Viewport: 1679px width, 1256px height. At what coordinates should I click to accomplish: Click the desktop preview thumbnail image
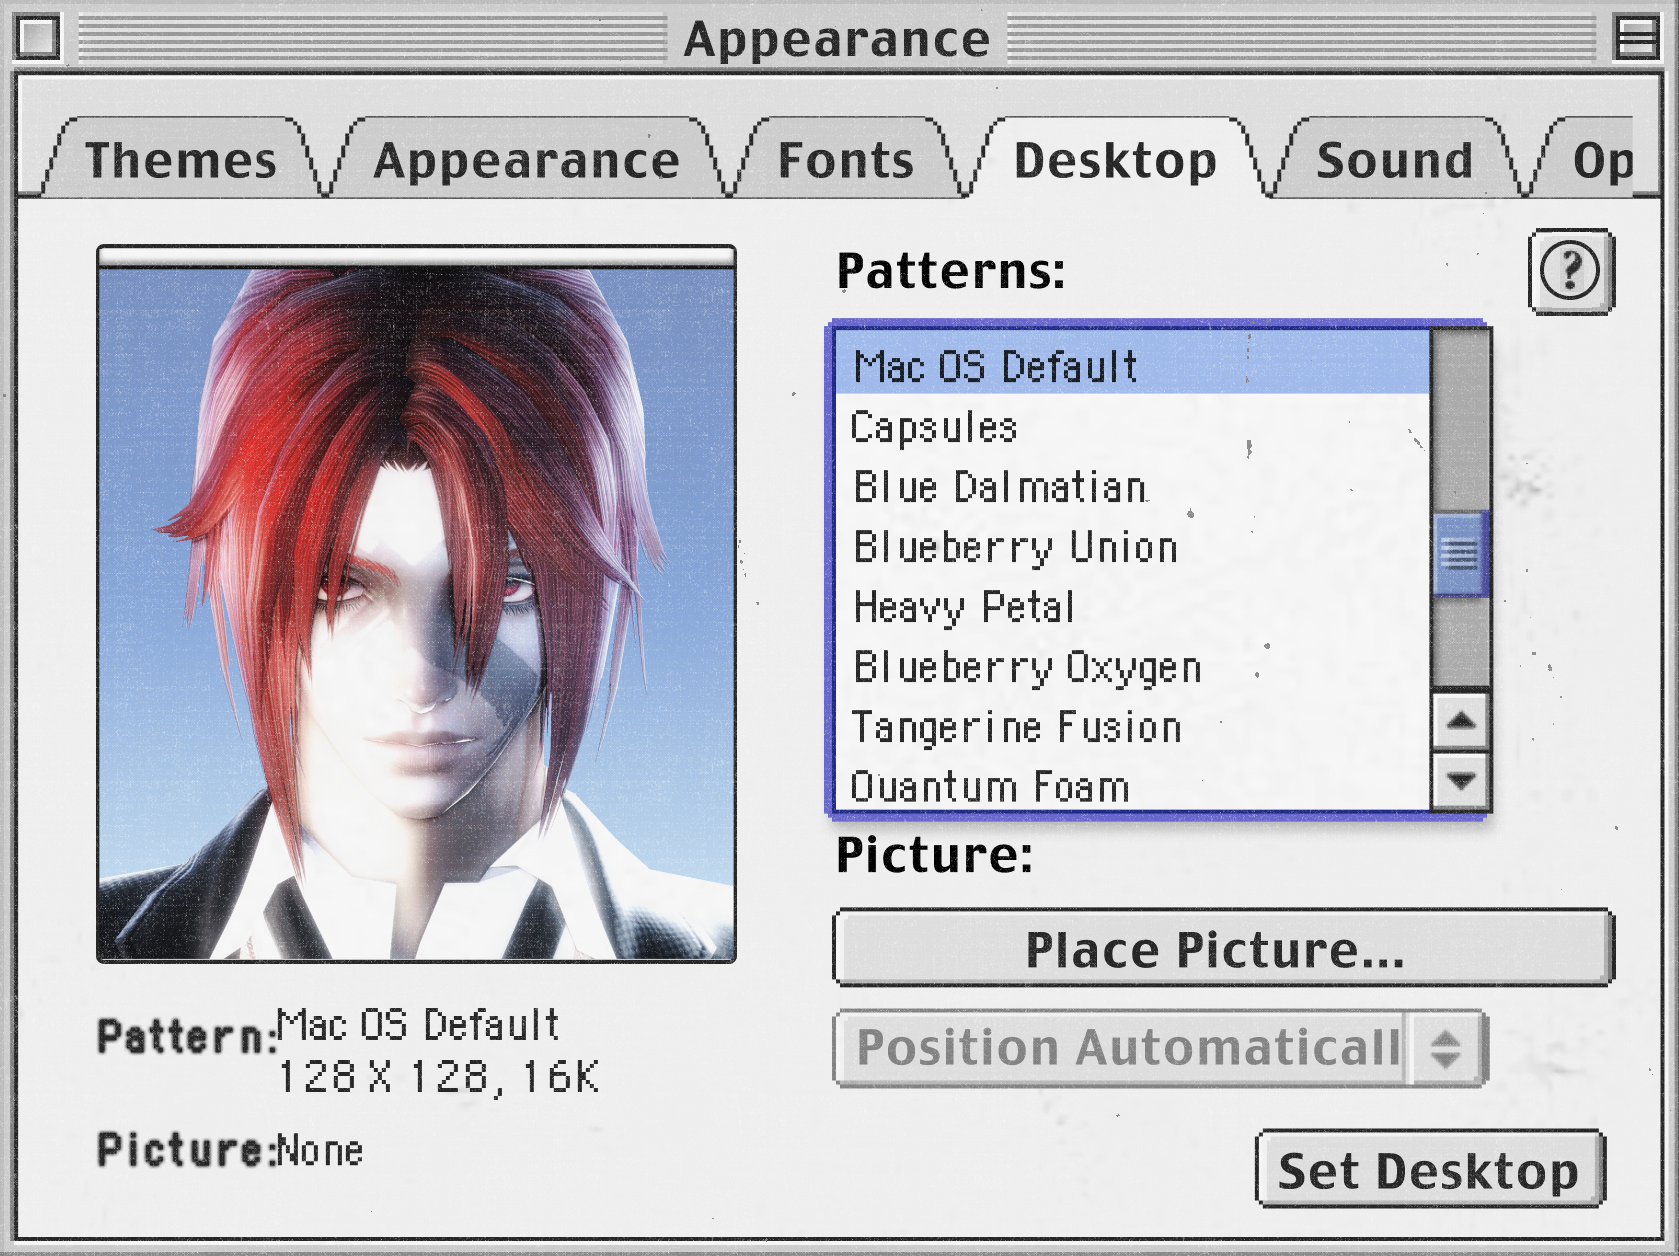tap(416, 604)
